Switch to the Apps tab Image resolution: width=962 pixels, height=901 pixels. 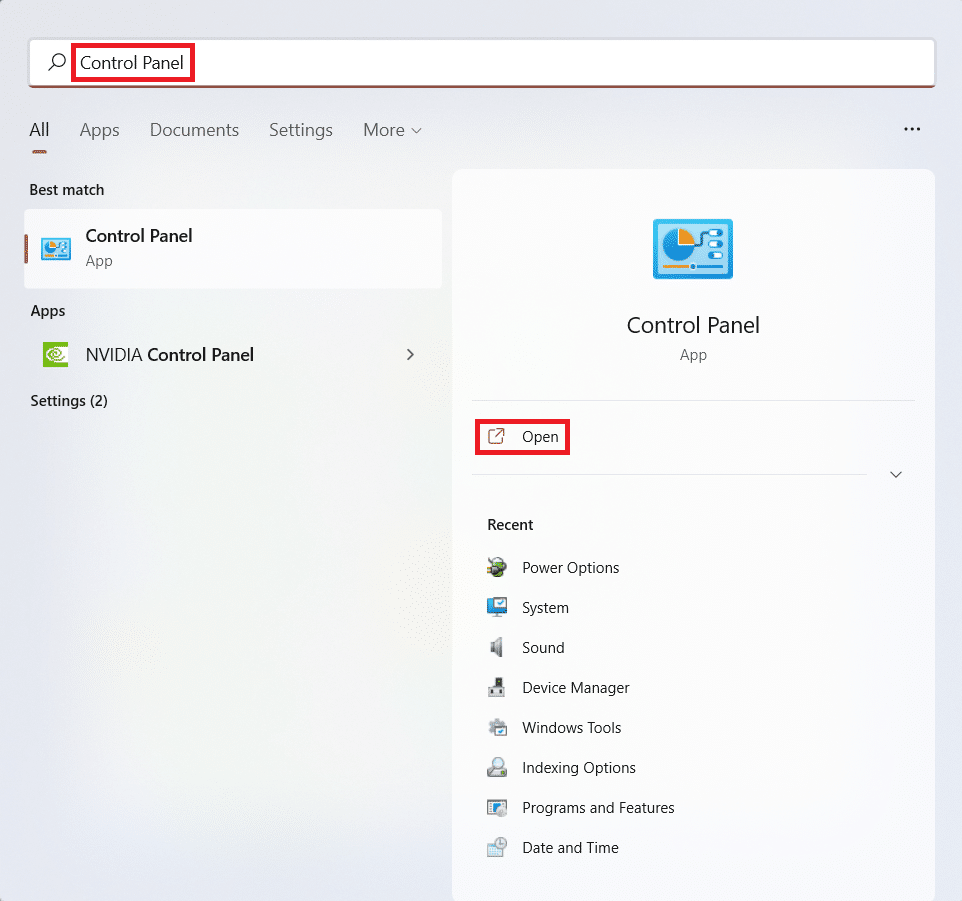tap(99, 130)
